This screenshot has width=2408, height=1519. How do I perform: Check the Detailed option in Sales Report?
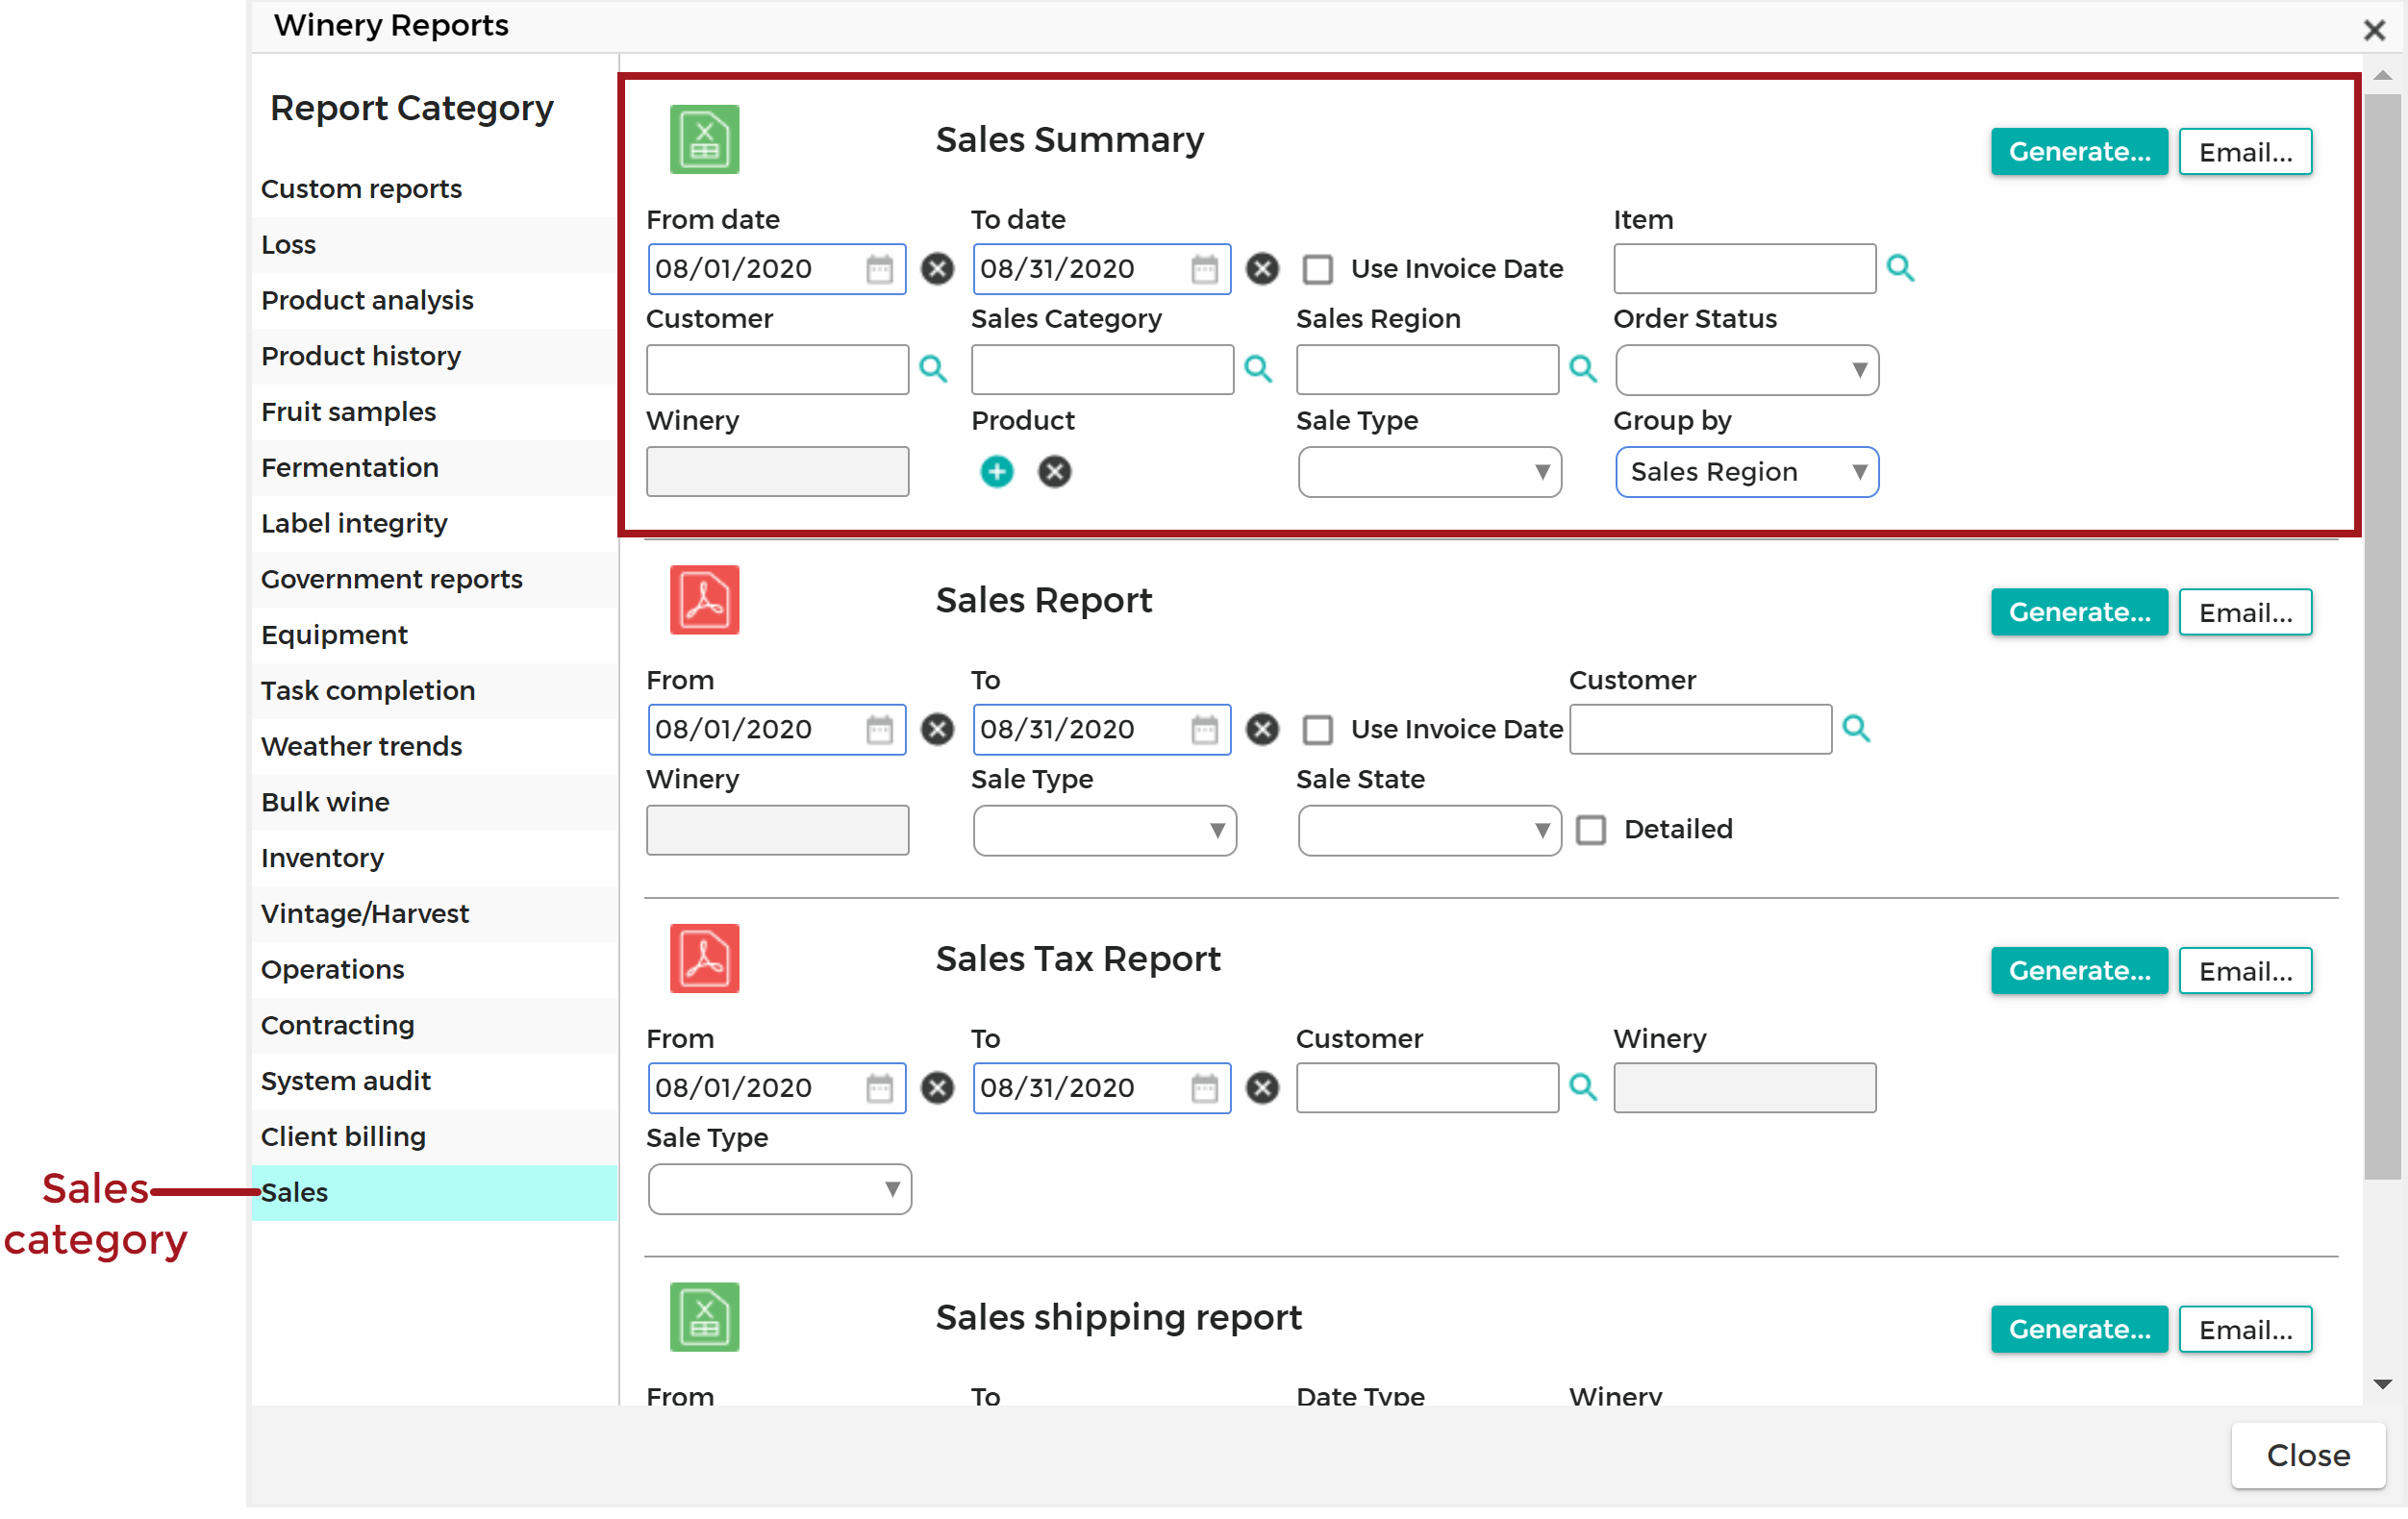click(x=1591, y=830)
